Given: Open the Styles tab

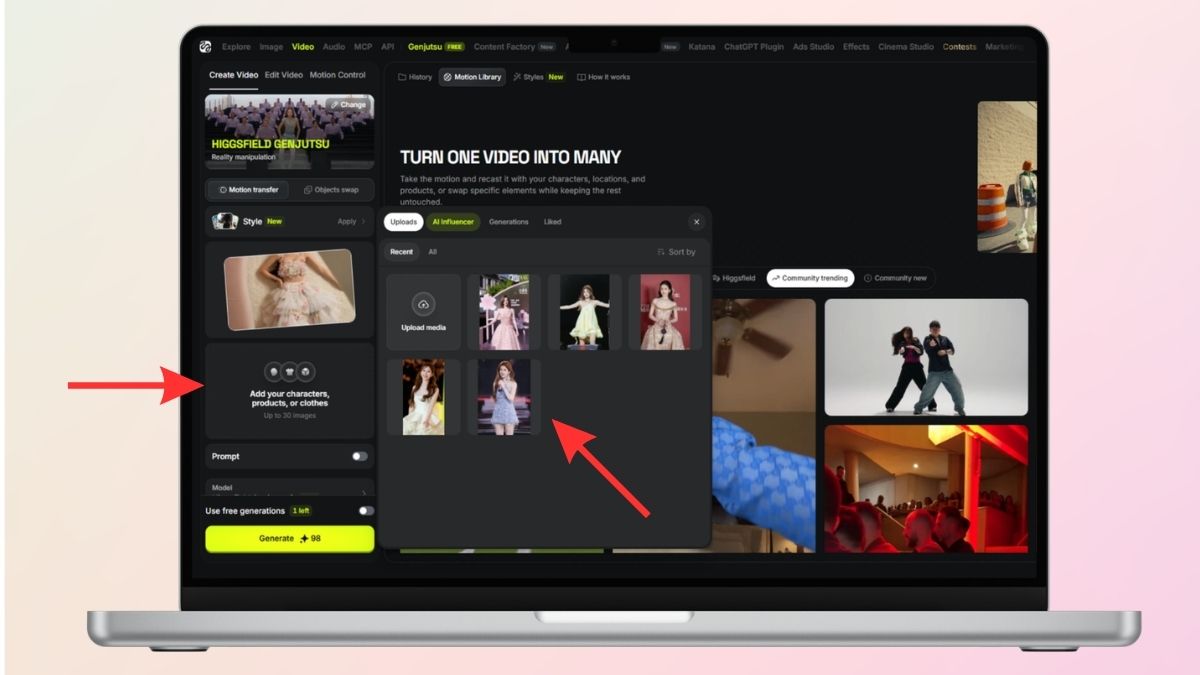Looking at the screenshot, I should 538,77.
